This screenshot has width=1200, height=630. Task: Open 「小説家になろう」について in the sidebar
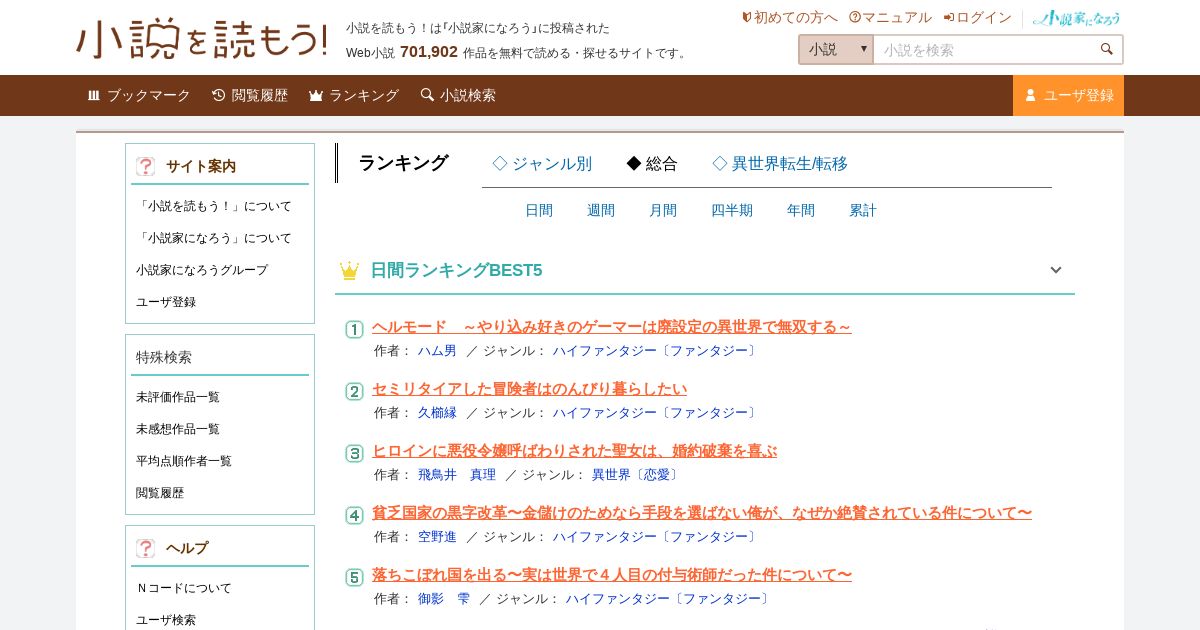(x=214, y=238)
